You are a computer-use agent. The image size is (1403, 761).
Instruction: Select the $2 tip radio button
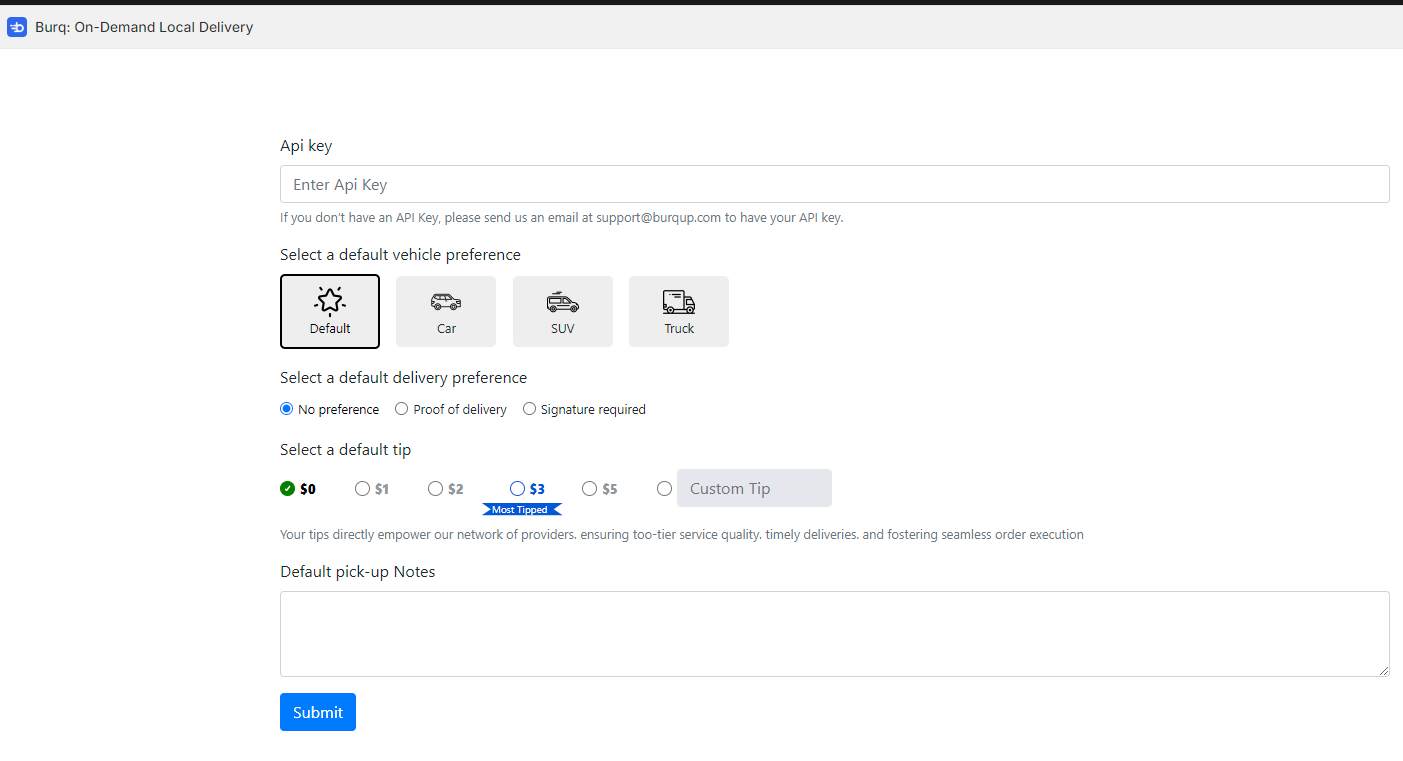(x=436, y=489)
